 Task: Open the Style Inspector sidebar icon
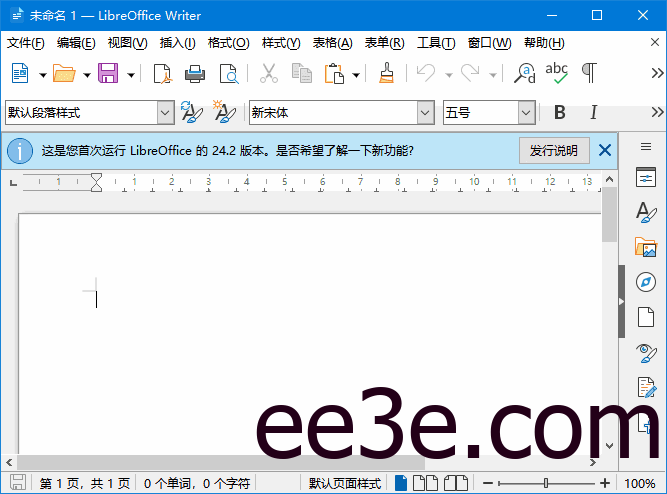(646, 353)
